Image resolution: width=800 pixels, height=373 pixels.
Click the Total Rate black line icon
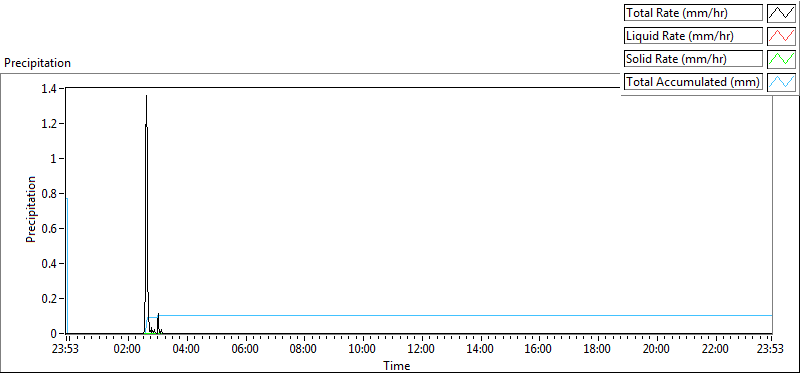click(781, 13)
